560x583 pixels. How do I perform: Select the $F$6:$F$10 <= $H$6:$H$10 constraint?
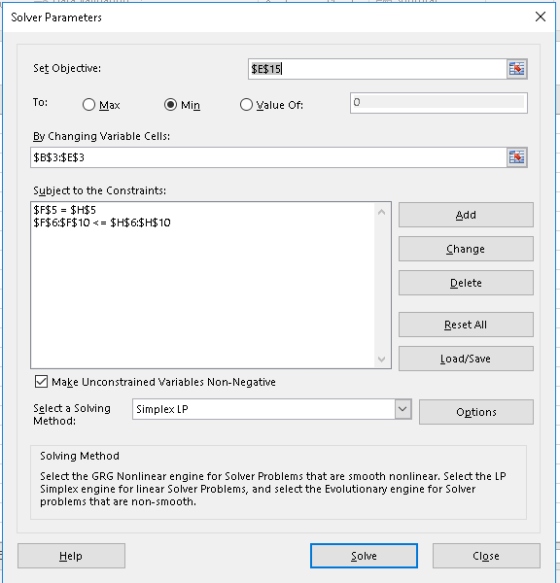pos(102,223)
